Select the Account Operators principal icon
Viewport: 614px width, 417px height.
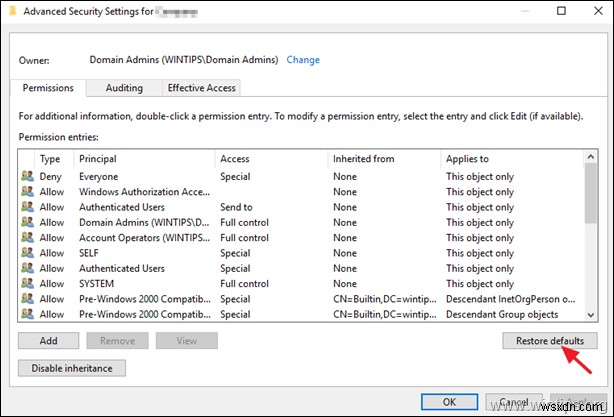click(x=27, y=238)
